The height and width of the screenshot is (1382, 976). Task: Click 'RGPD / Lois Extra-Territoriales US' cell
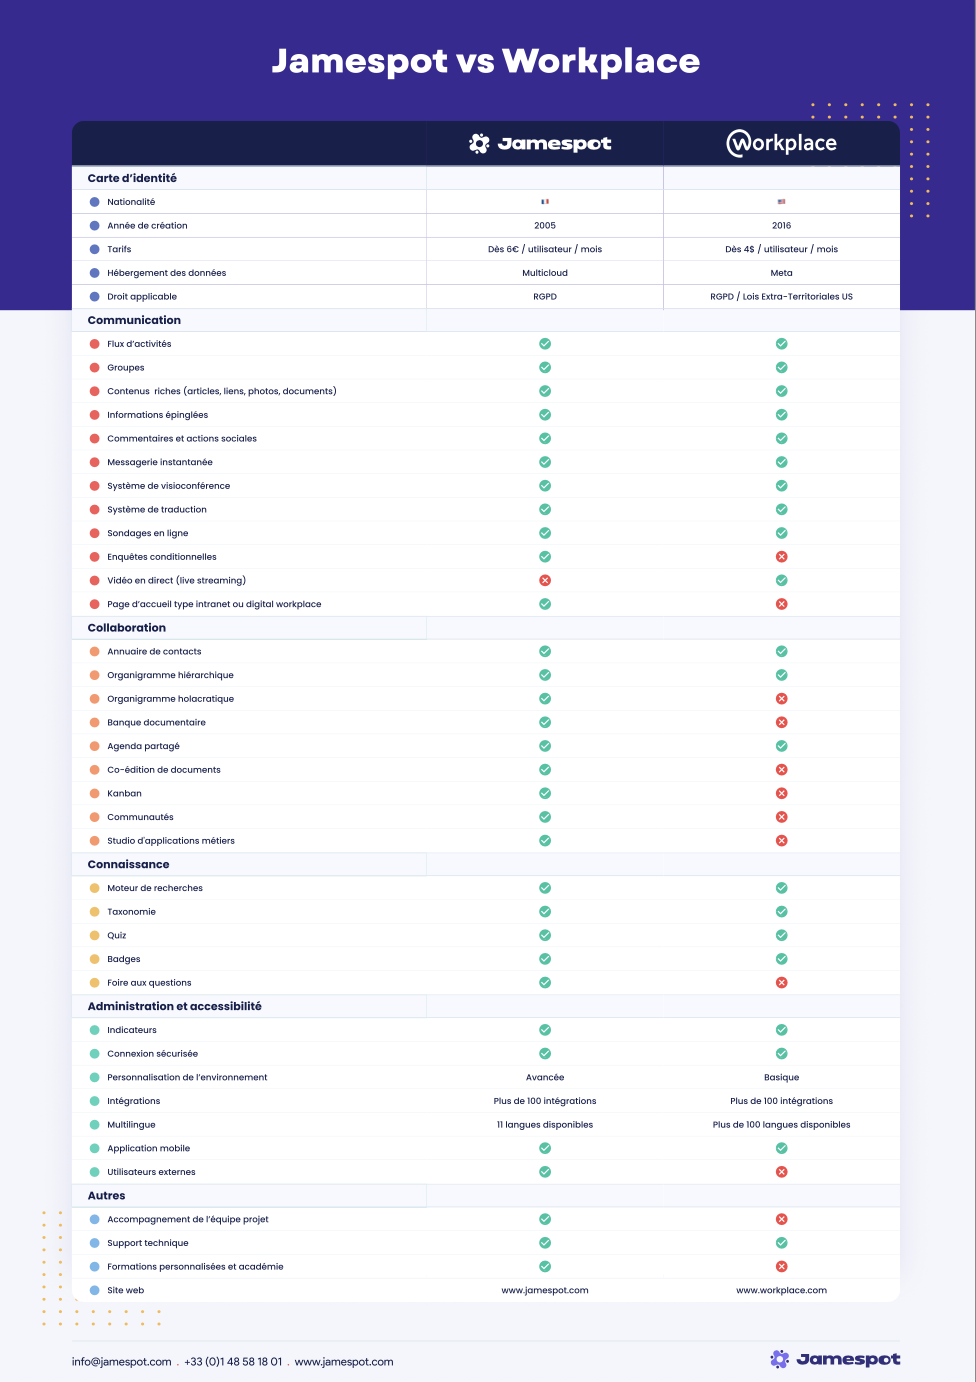[782, 297]
